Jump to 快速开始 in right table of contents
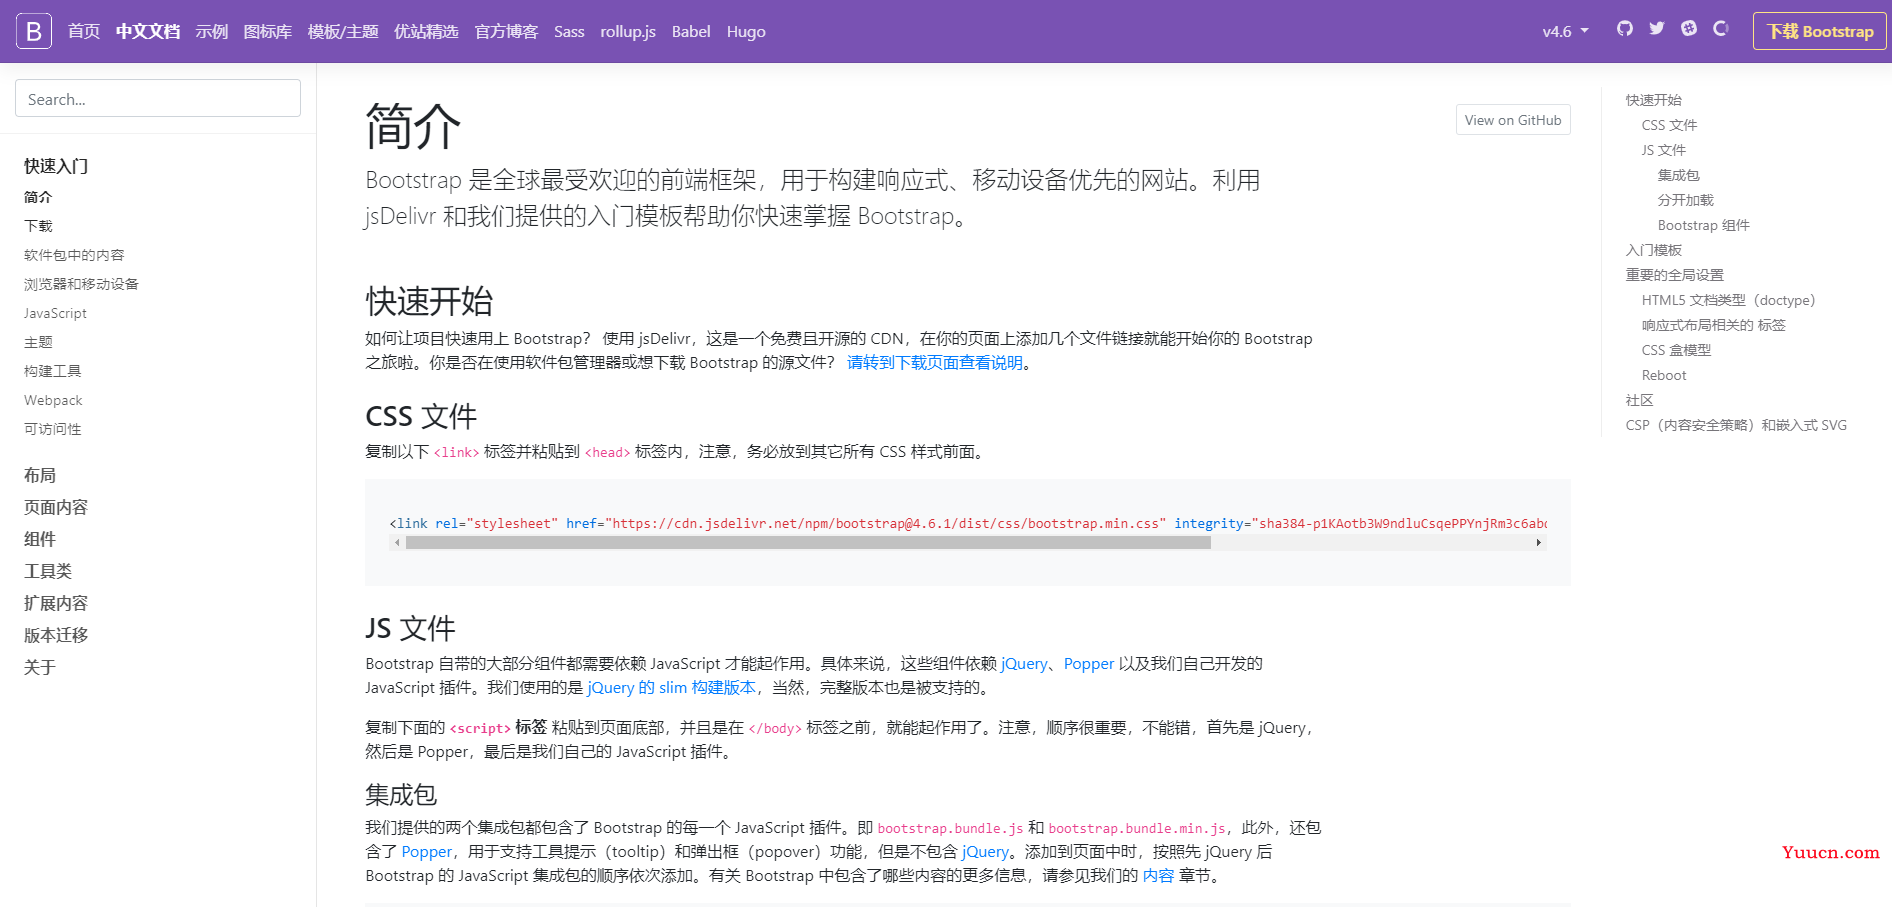The height and width of the screenshot is (907, 1892). tap(1654, 100)
